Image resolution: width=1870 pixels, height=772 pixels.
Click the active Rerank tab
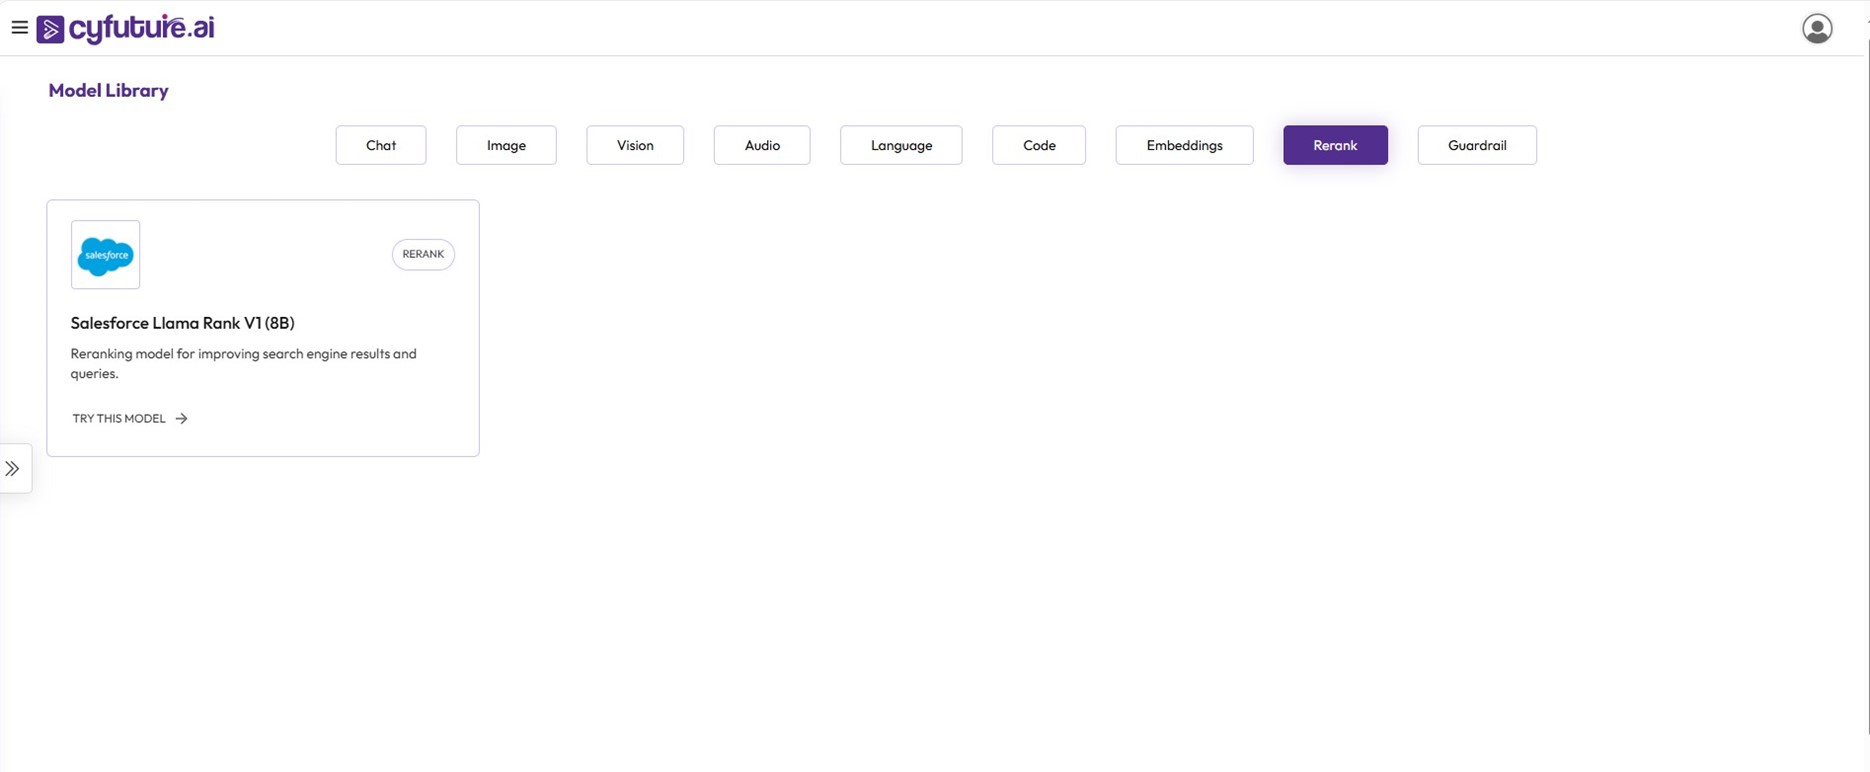(x=1335, y=145)
